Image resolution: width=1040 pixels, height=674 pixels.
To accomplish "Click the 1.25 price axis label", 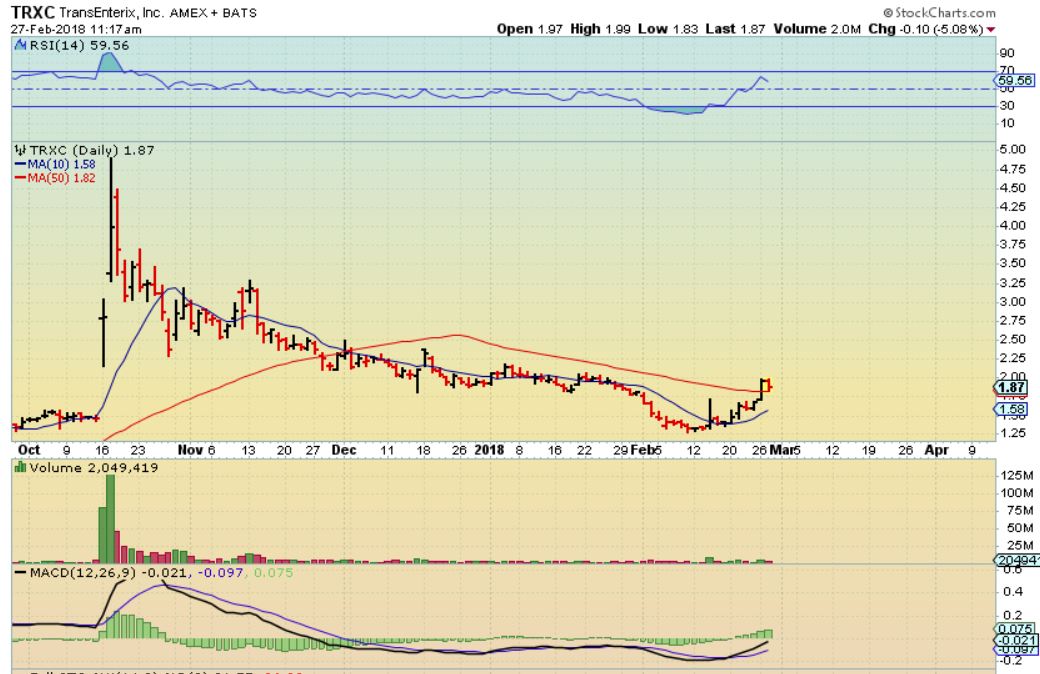I will click(1012, 433).
